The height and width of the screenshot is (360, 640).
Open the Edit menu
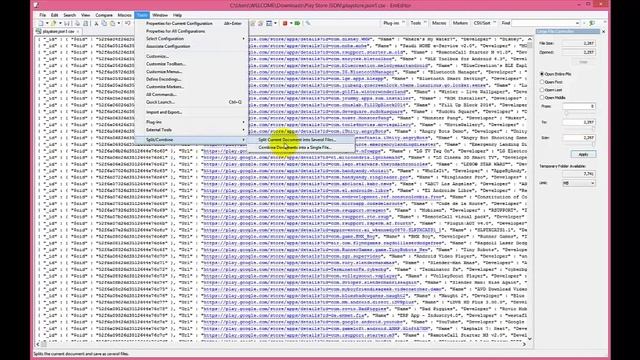pos(54,15)
